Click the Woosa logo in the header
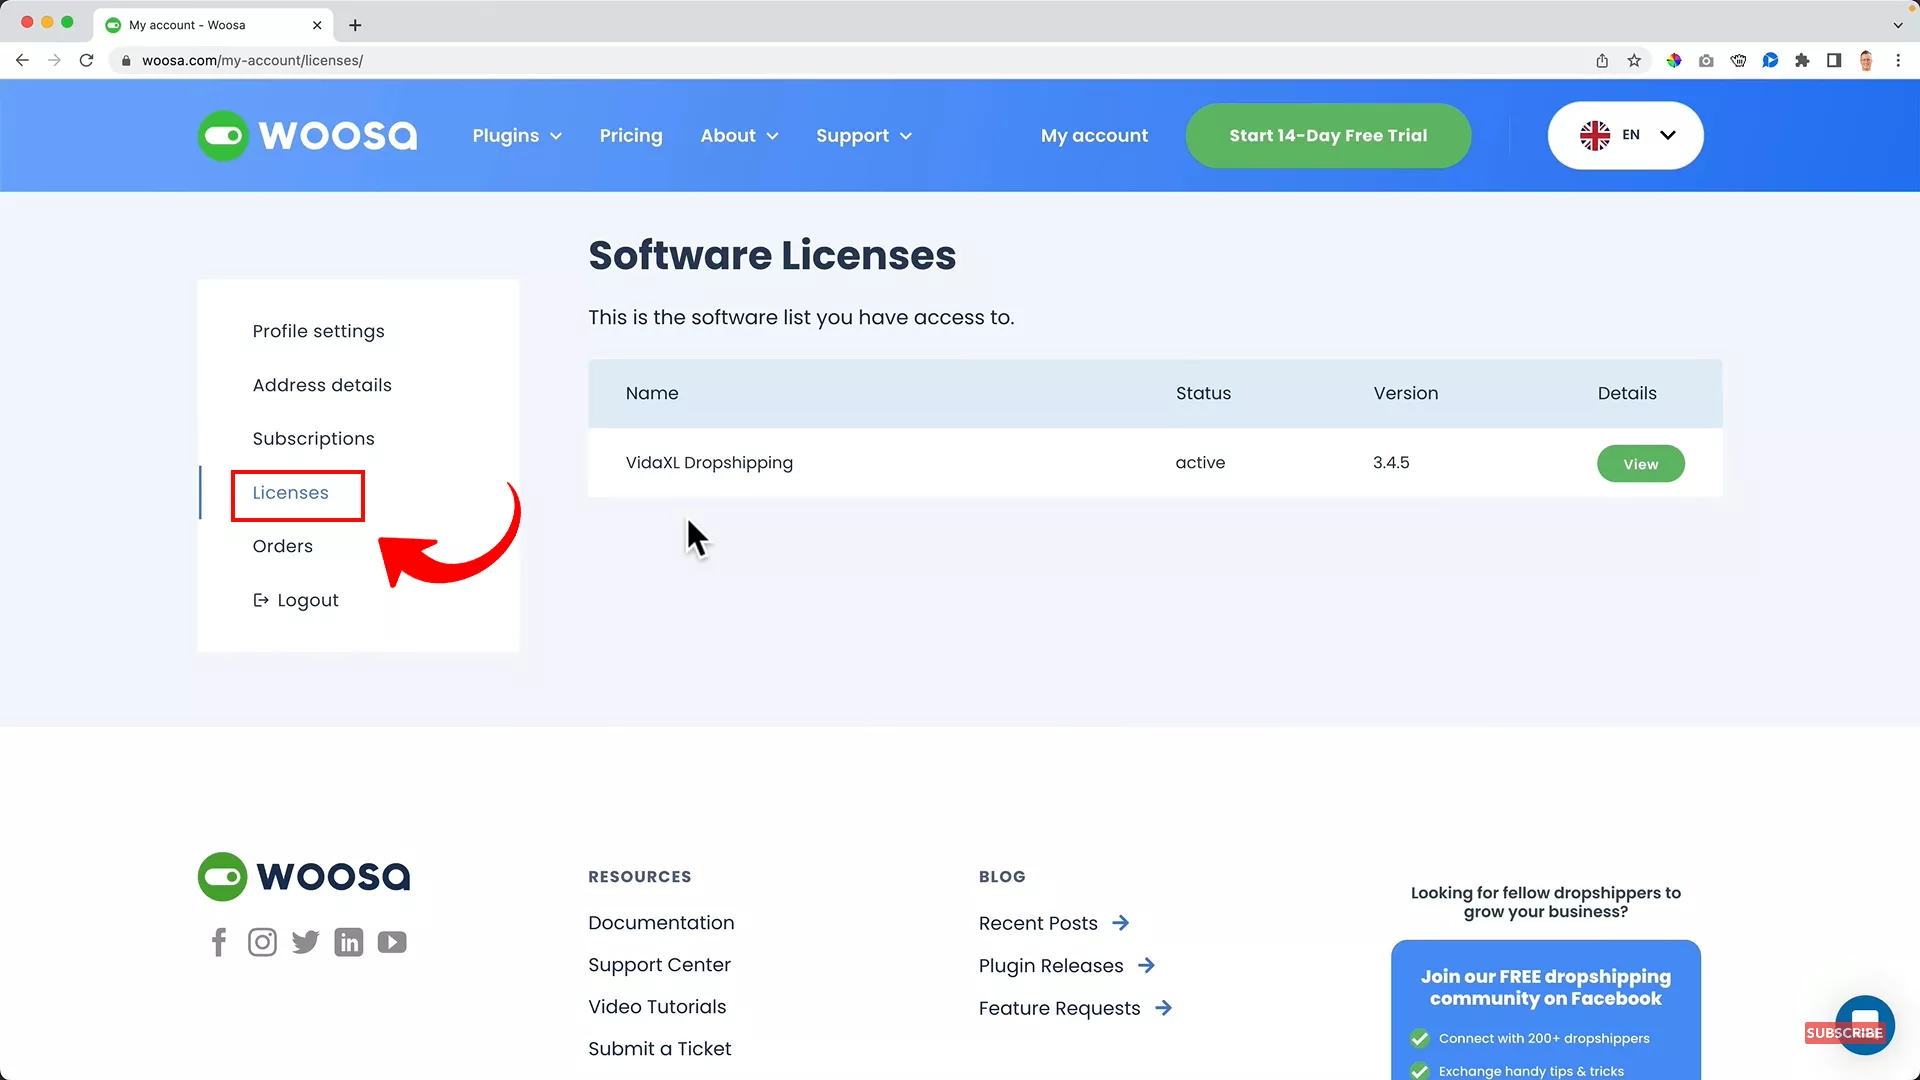The image size is (1920, 1080). click(307, 135)
